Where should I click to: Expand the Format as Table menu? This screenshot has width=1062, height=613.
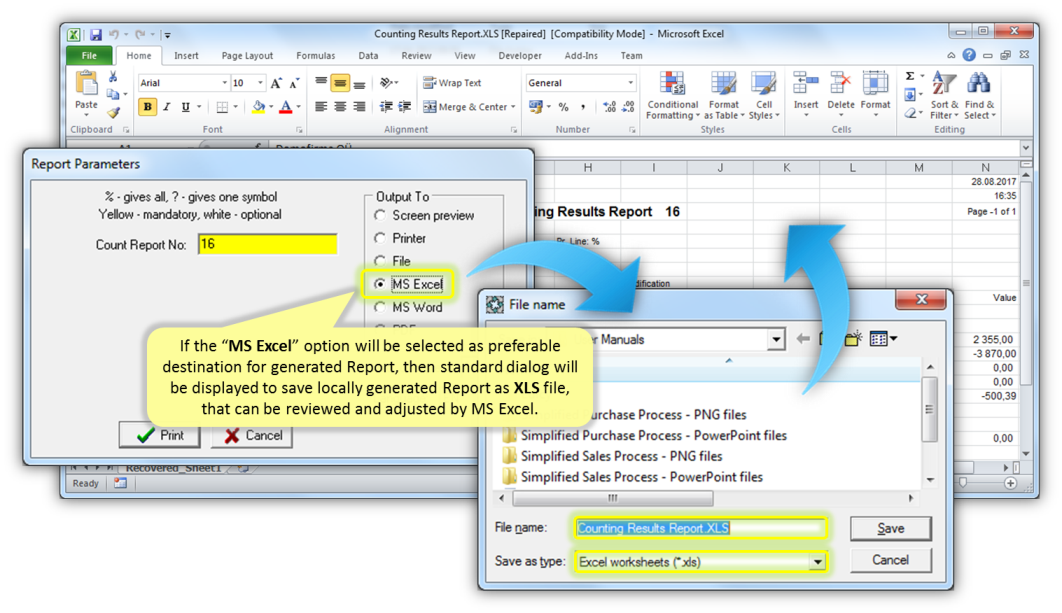tap(723, 96)
